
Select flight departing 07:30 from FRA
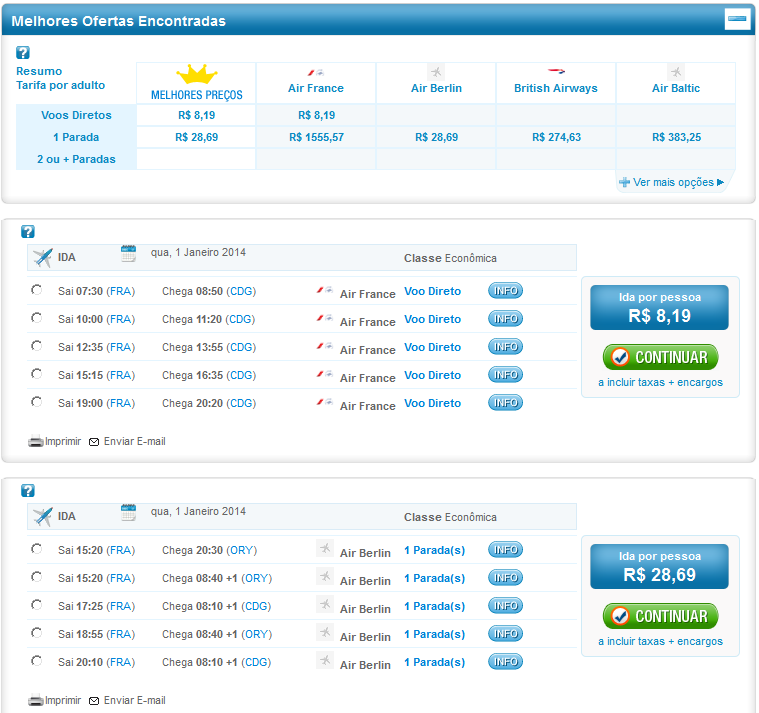point(36,290)
